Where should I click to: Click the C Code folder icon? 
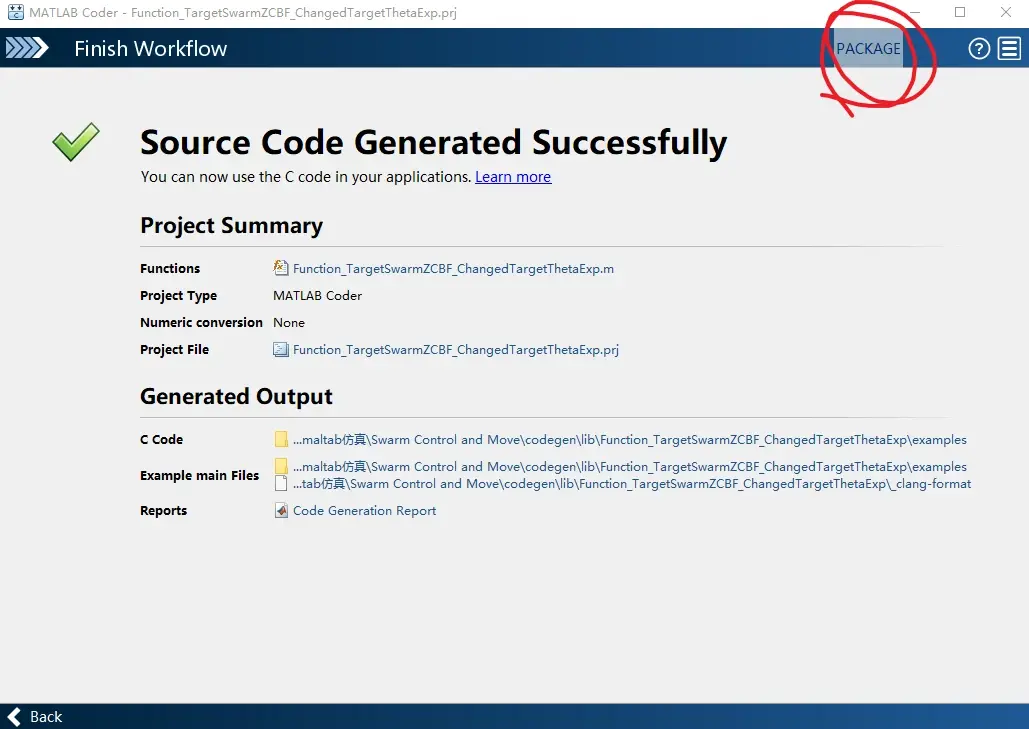(x=281, y=440)
